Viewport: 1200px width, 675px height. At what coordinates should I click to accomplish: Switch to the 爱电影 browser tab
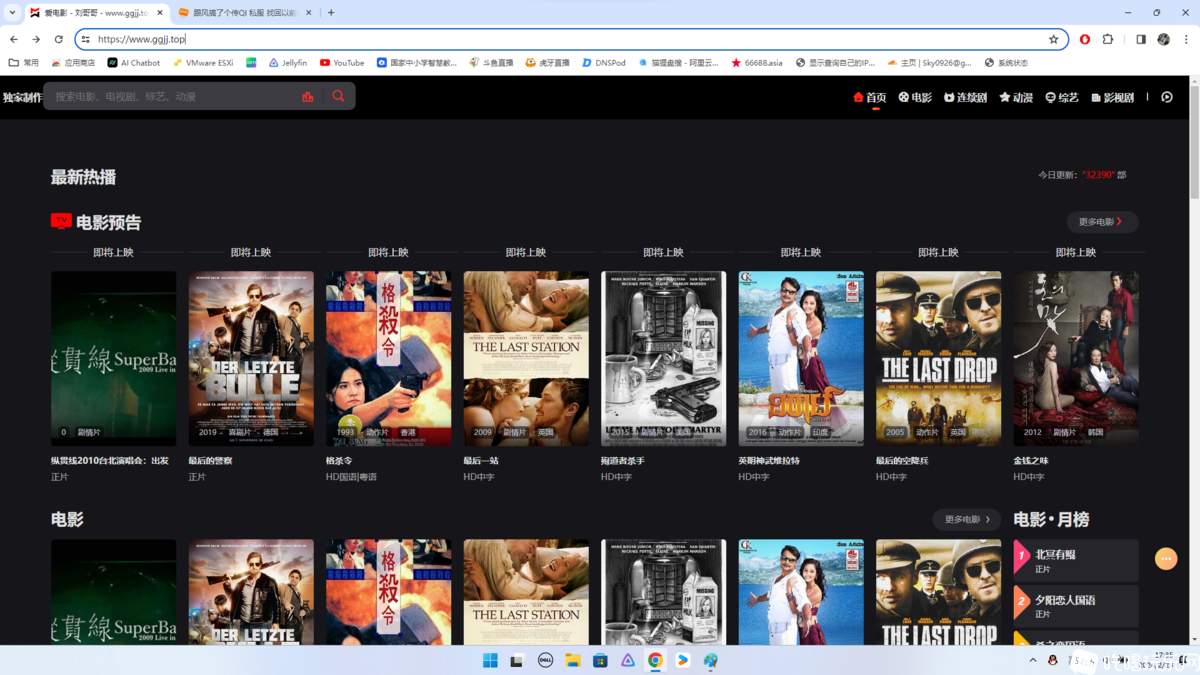(x=97, y=13)
